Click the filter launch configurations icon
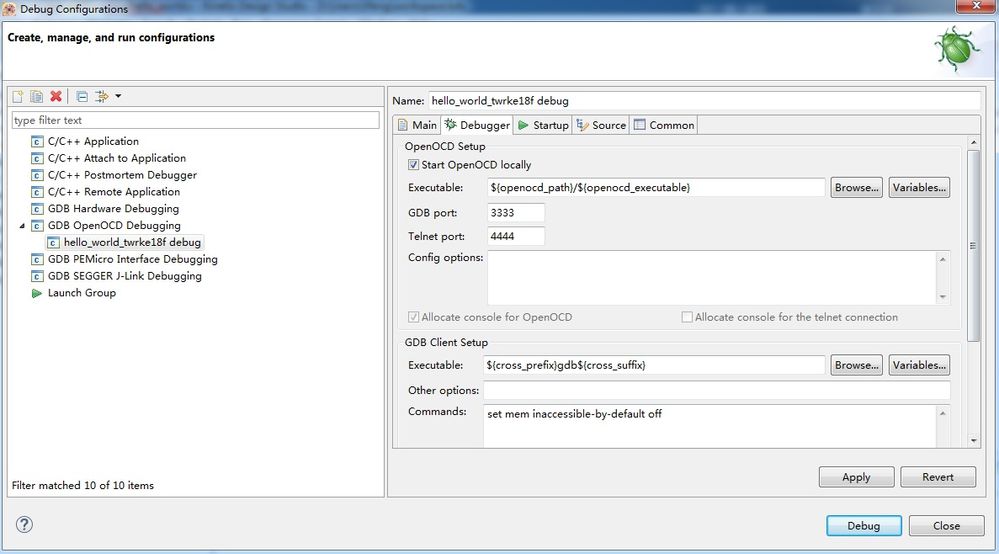999x554 pixels. click(101, 96)
